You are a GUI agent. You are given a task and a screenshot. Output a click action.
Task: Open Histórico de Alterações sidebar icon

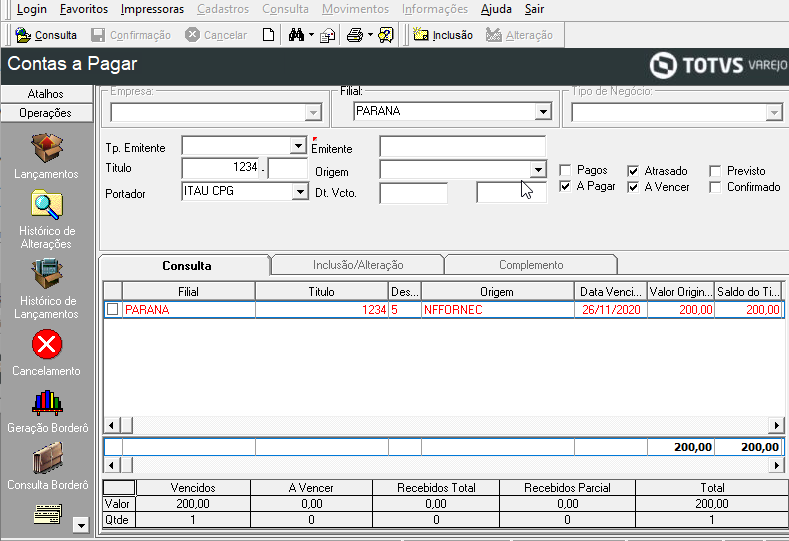coord(46,205)
